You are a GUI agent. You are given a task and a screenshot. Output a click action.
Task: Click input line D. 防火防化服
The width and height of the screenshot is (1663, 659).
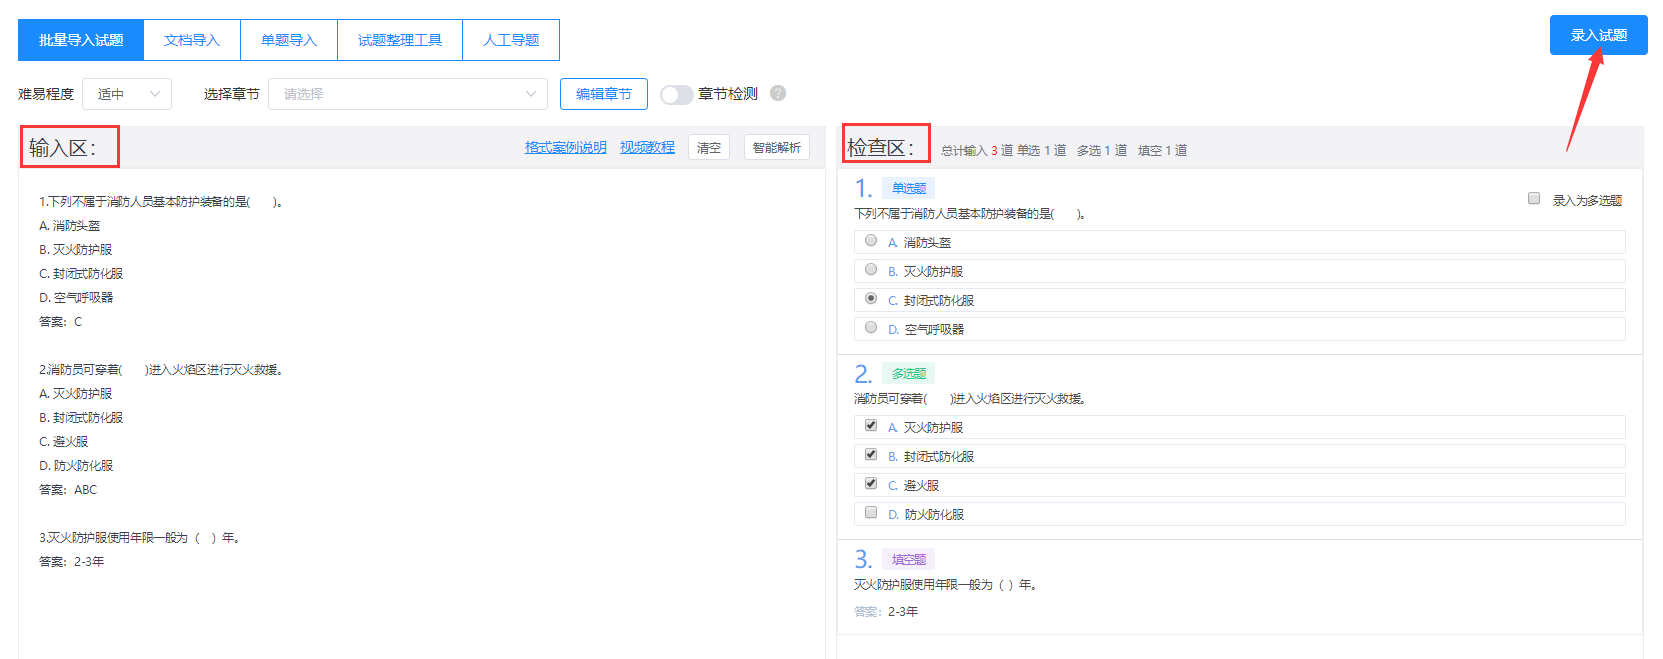click(x=76, y=466)
